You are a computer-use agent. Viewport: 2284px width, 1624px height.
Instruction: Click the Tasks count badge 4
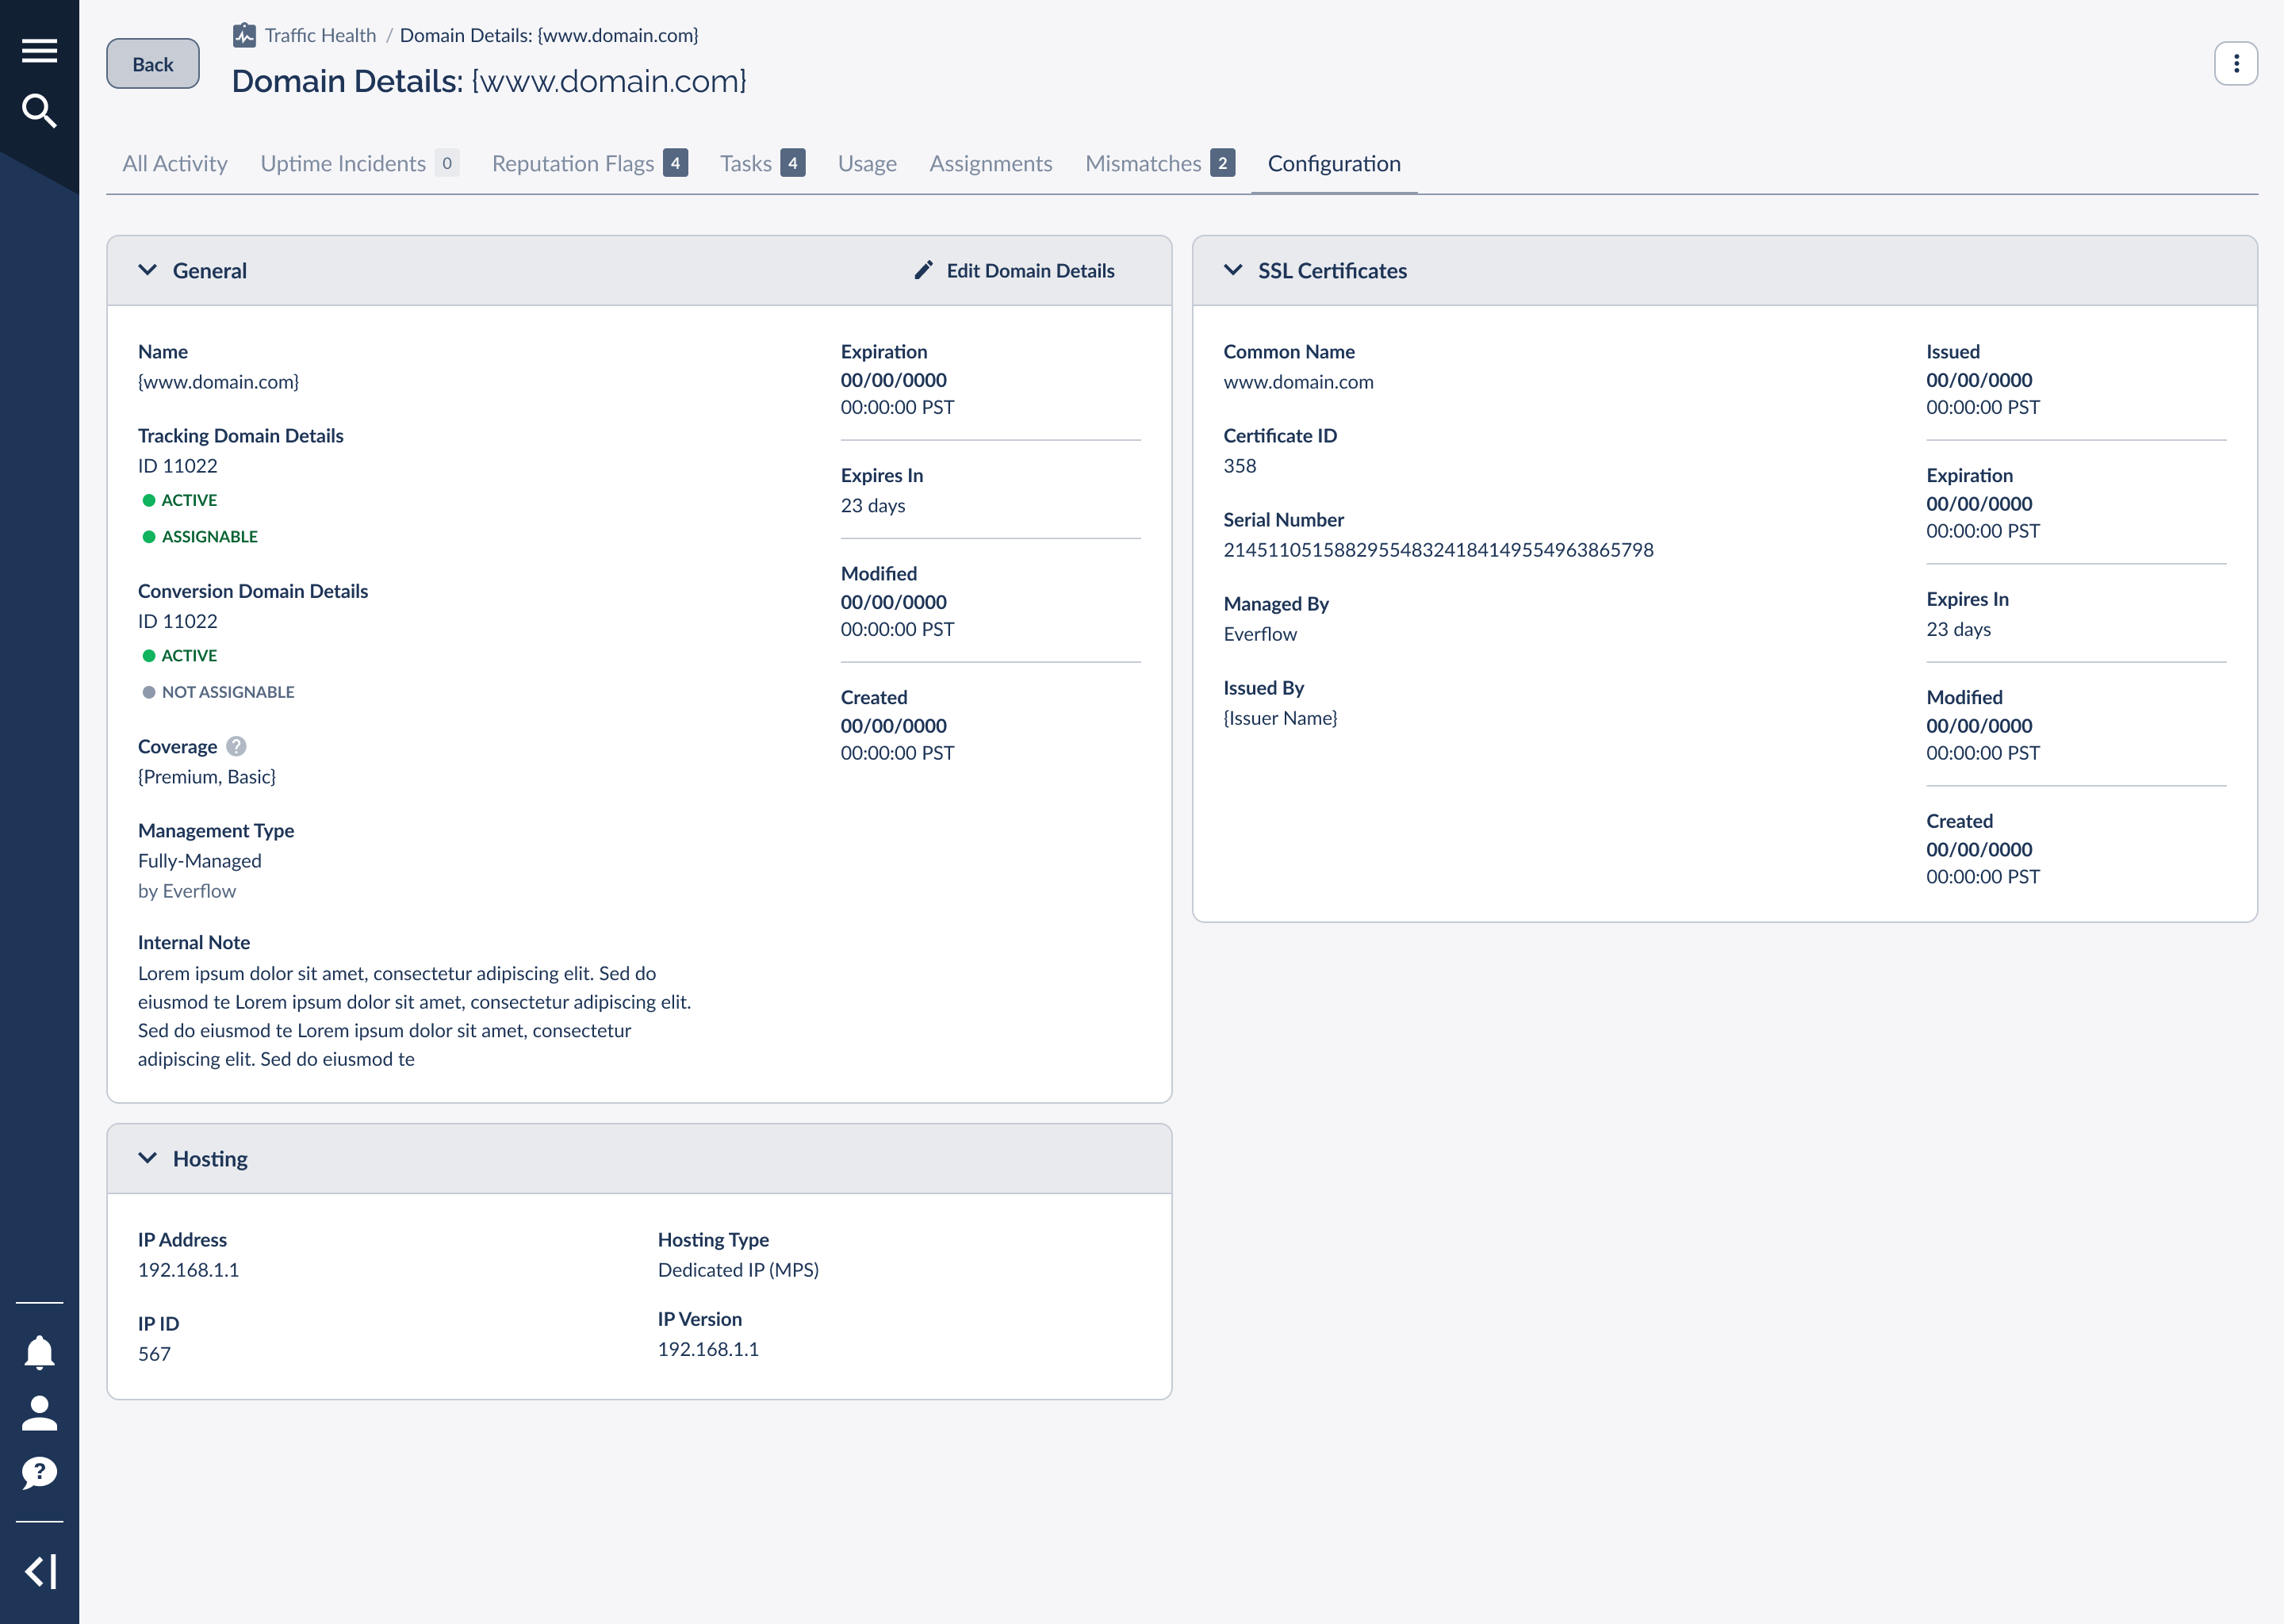[x=793, y=163]
